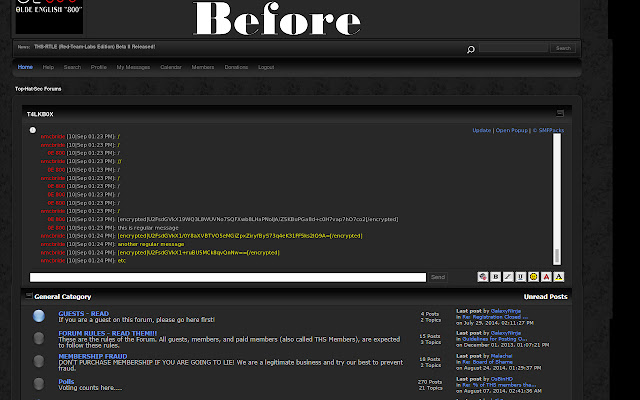Click the OE 800 forum logo

(49, 16)
